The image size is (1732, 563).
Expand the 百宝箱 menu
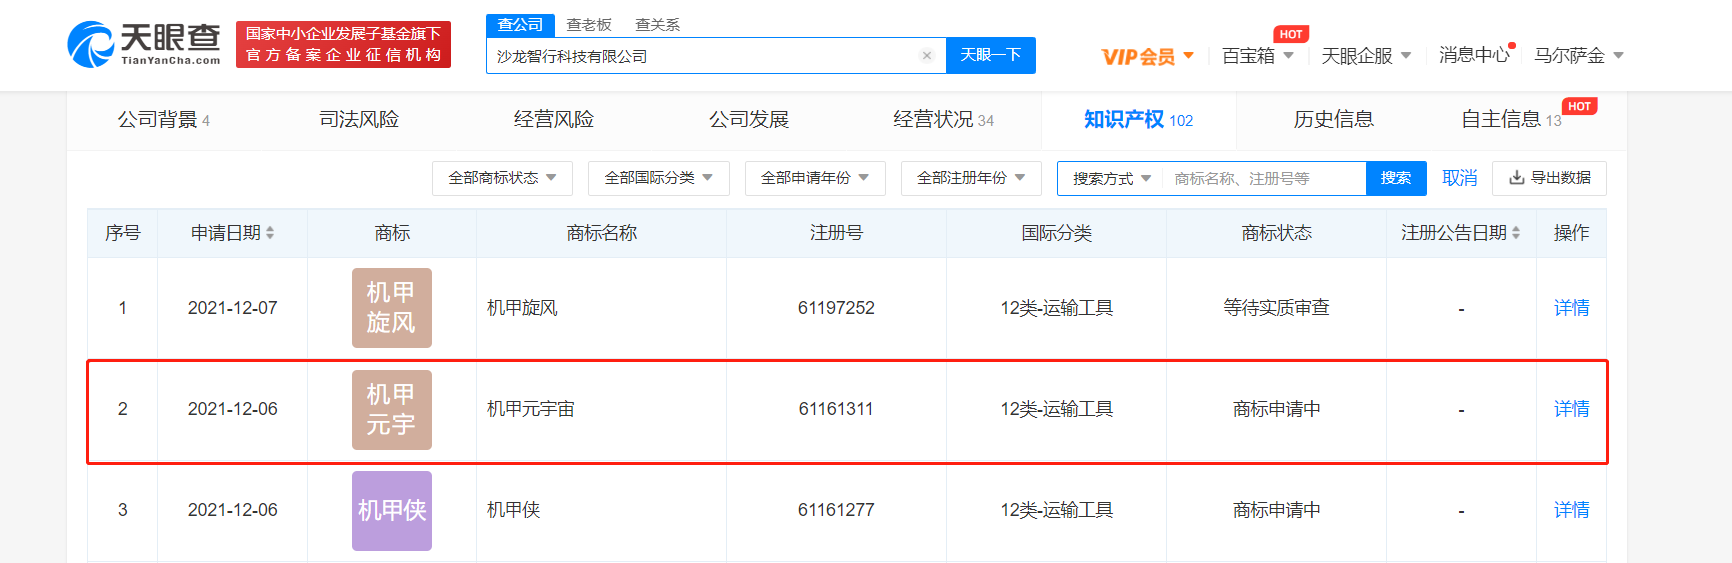(1258, 56)
